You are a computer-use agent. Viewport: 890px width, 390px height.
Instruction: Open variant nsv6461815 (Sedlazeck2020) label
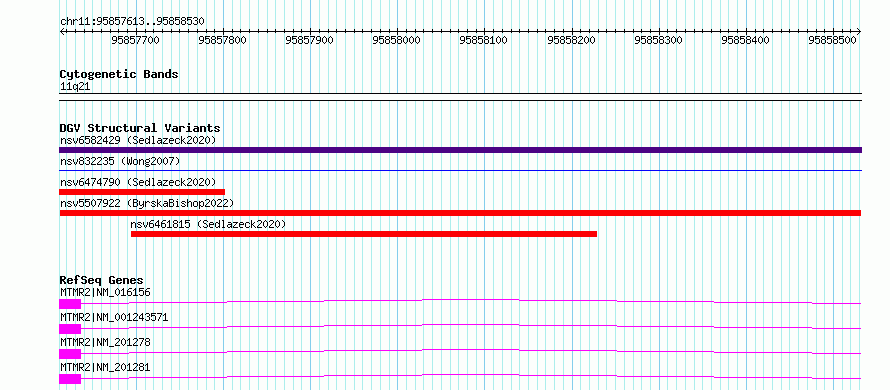[208, 224]
